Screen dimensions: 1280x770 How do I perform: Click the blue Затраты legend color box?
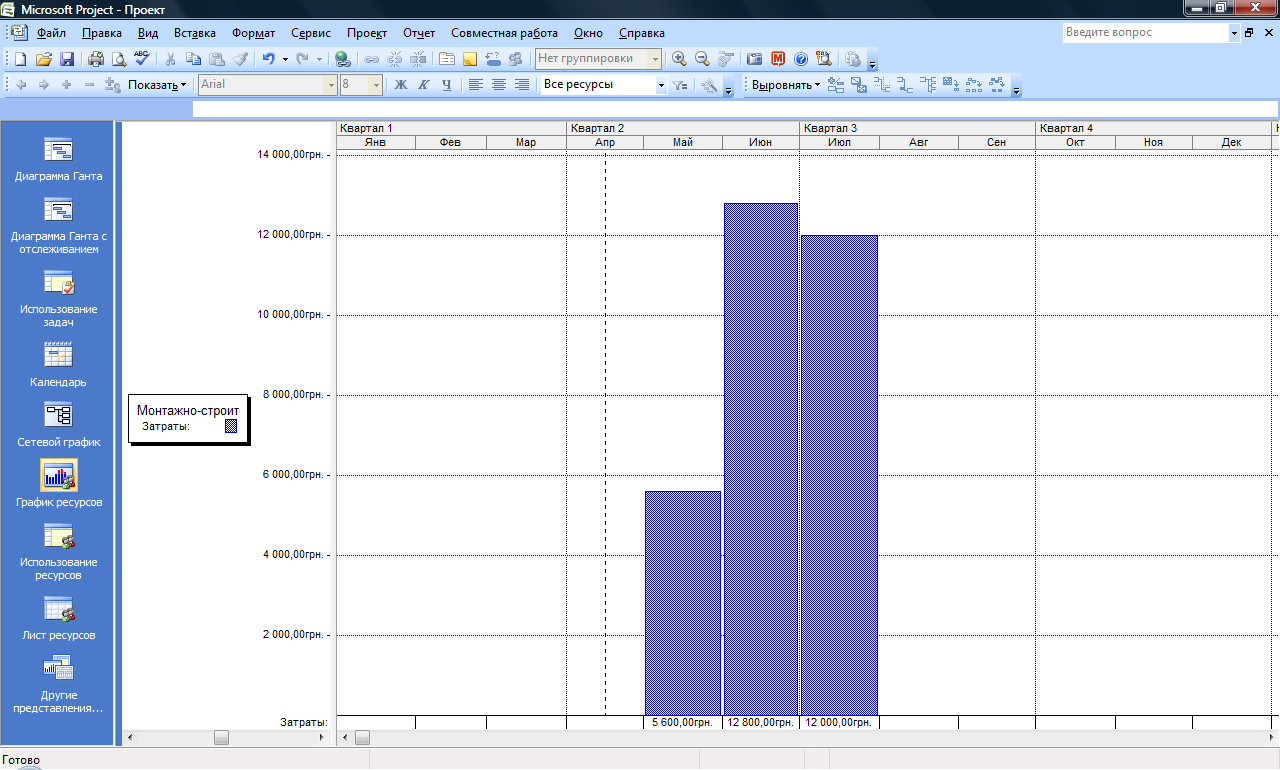point(231,426)
